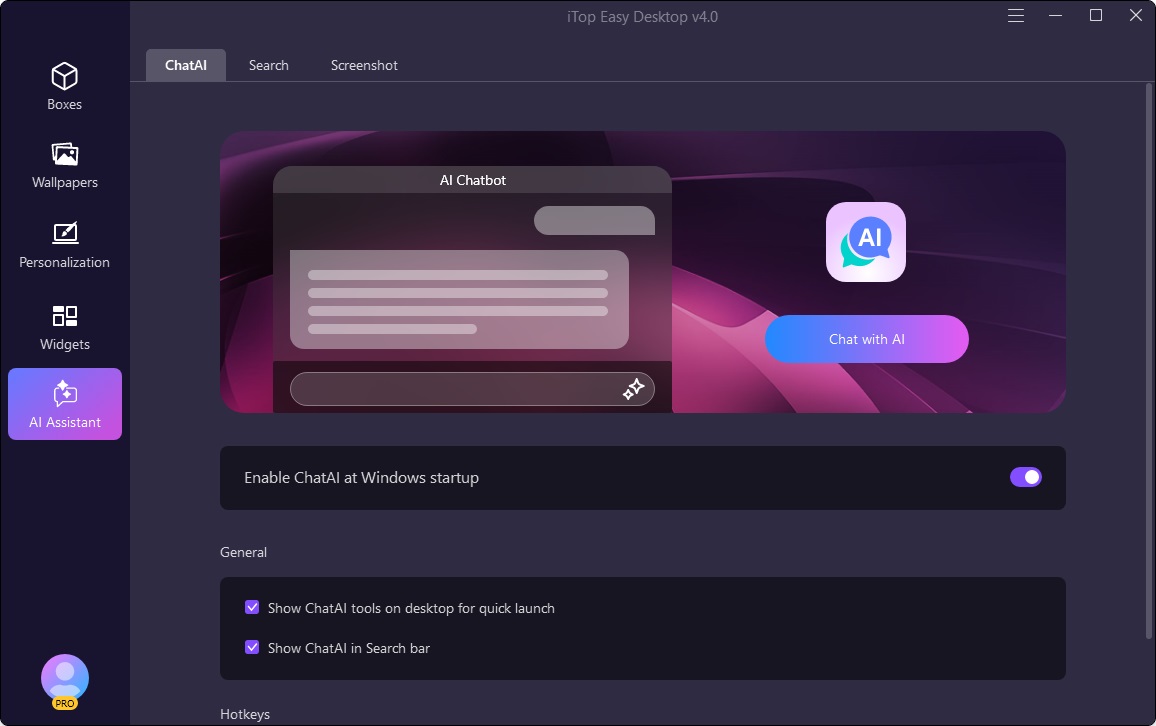
Task: Click the PRO user profile avatar
Action: [65, 680]
